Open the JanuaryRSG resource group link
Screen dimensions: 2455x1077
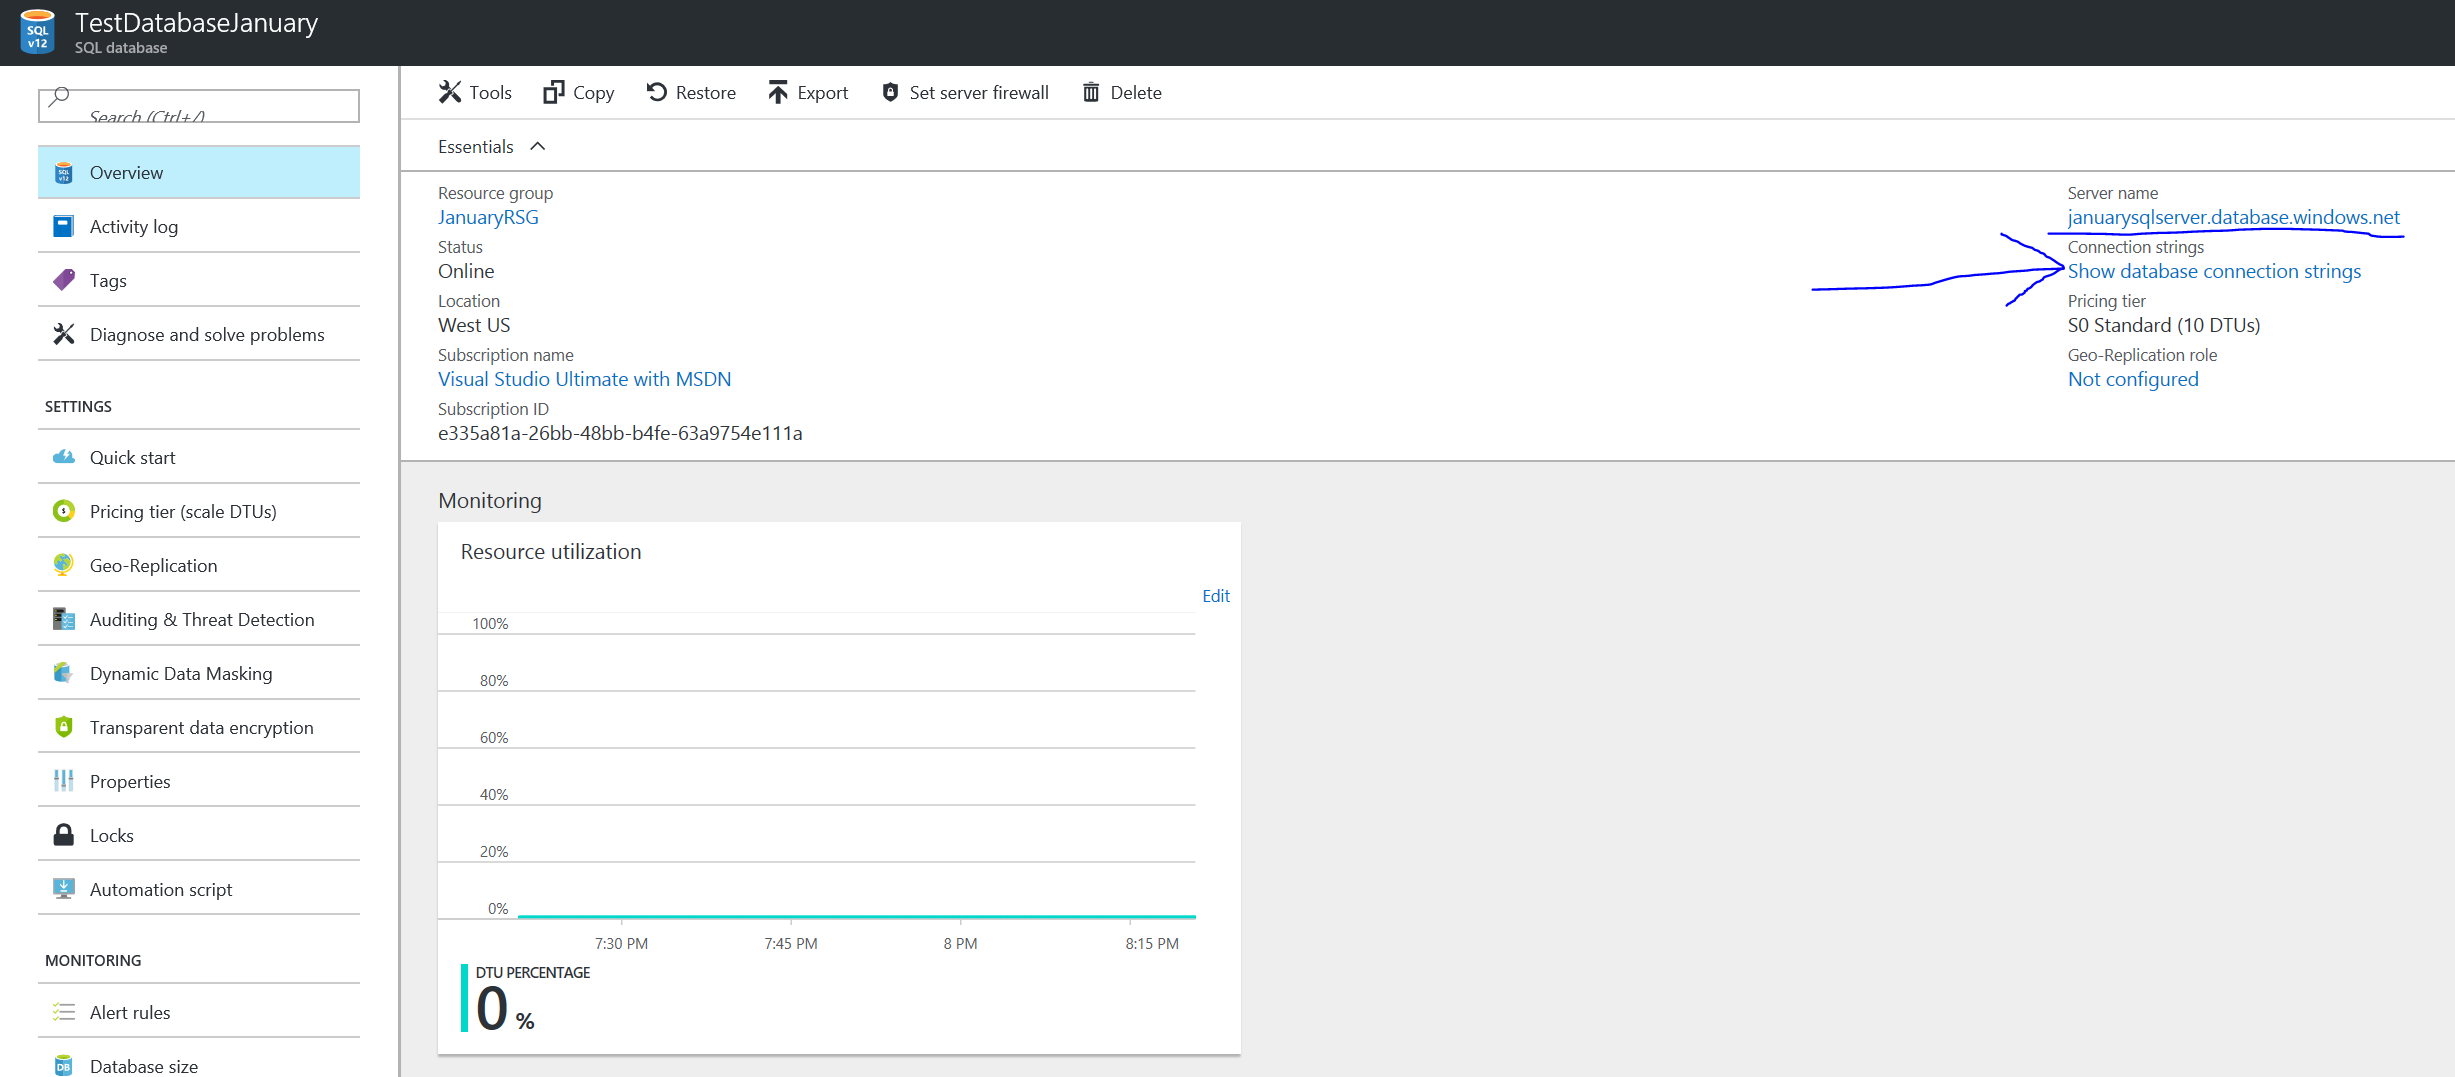pyautogui.click(x=488, y=217)
